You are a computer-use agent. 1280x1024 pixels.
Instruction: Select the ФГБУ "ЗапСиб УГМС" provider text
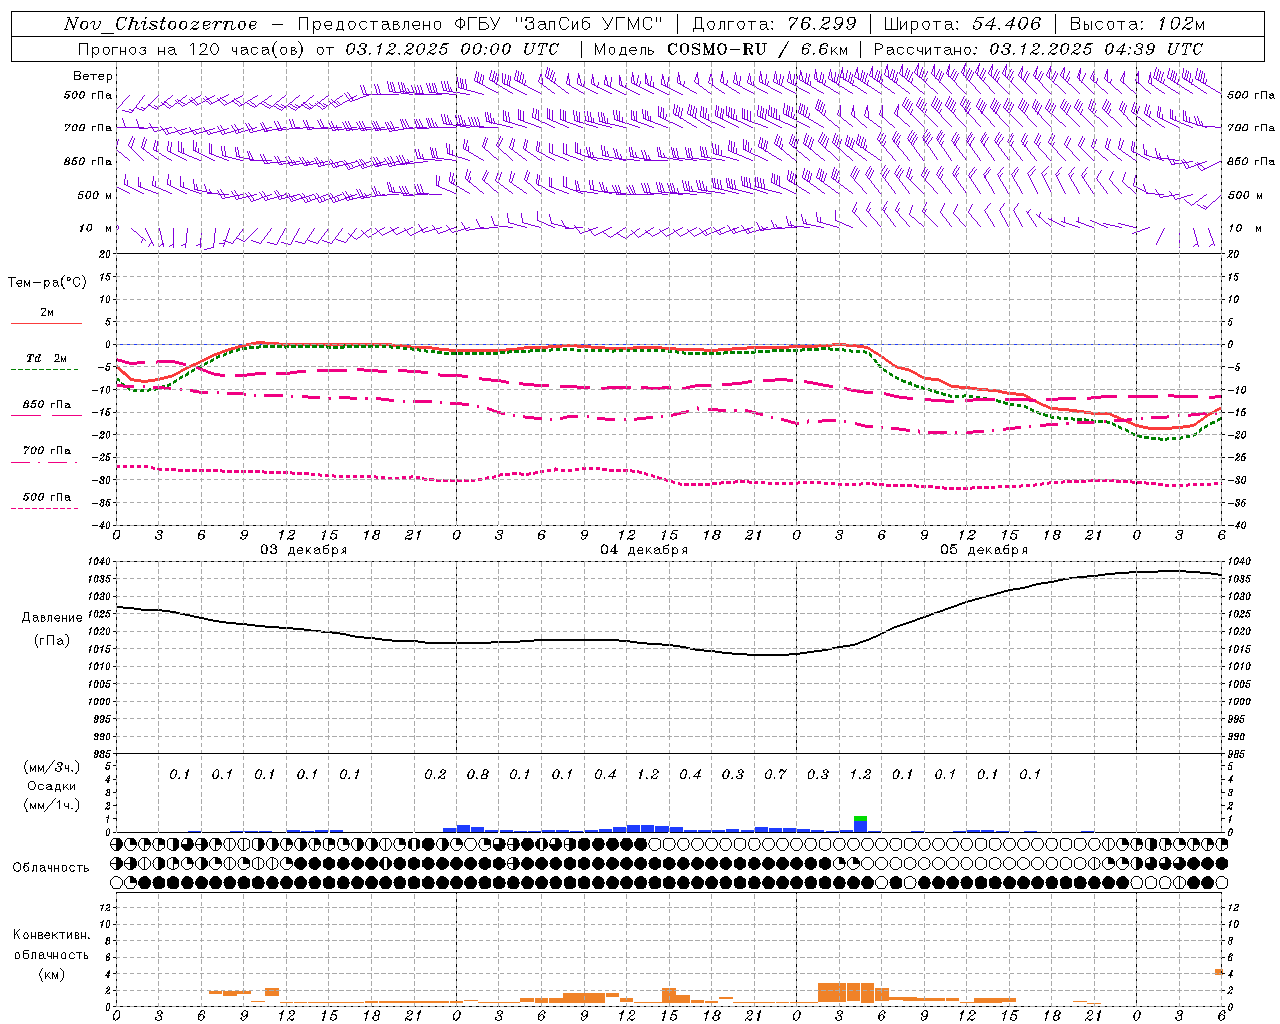(559, 24)
